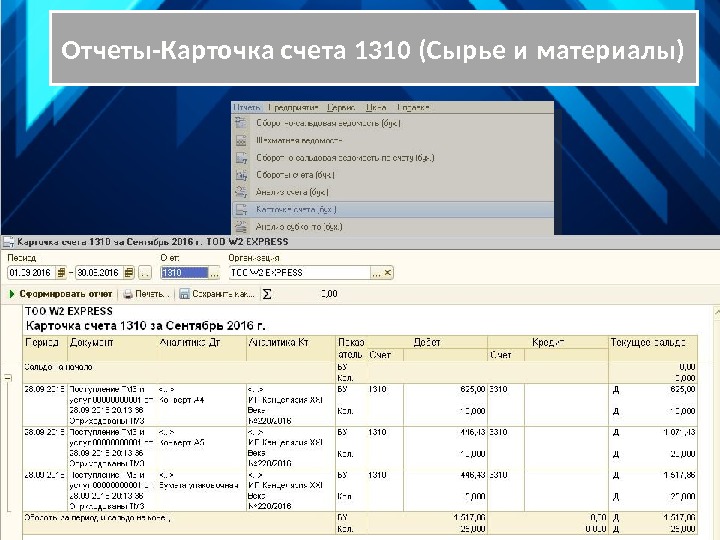Screen dimensions: 720x540
Task: Click icon beside Анализ счета
Action: [241, 192]
